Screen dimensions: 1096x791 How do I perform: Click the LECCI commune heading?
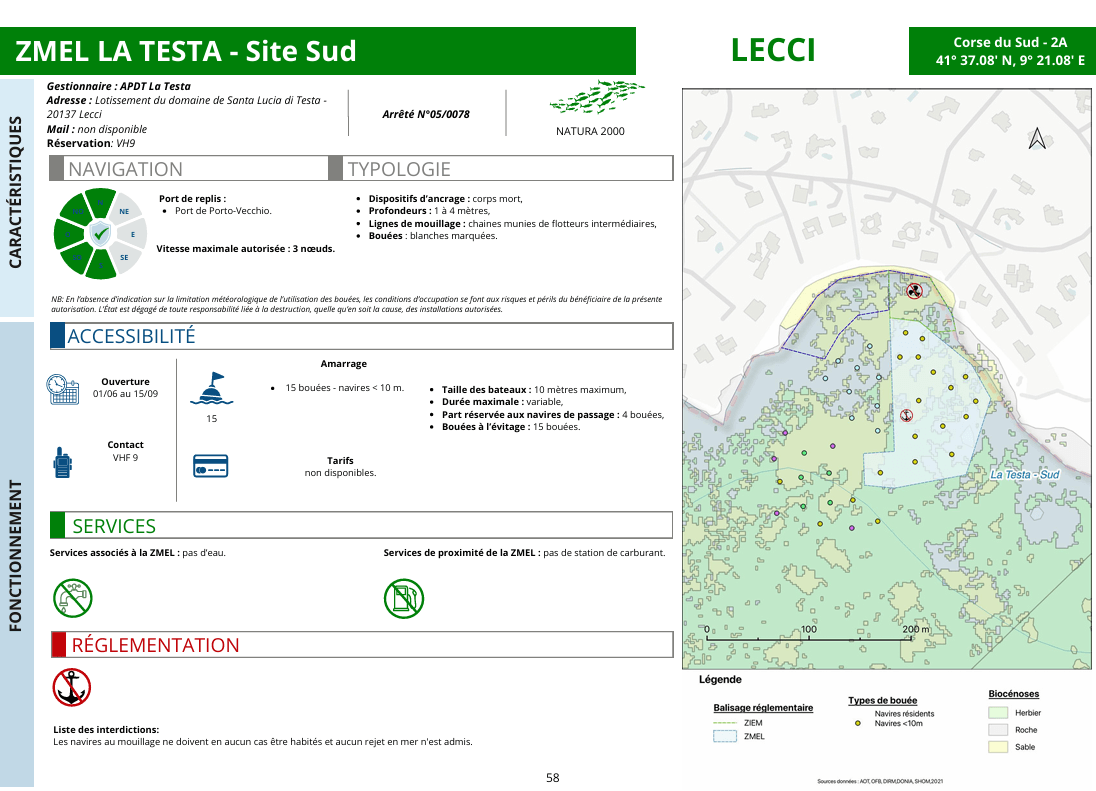coord(773,50)
